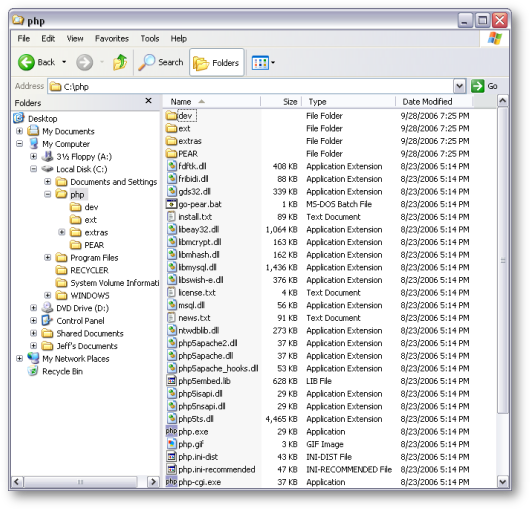Select Jeff's Documents in tree
This screenshot has width=530, height=509.
point(79,346)
